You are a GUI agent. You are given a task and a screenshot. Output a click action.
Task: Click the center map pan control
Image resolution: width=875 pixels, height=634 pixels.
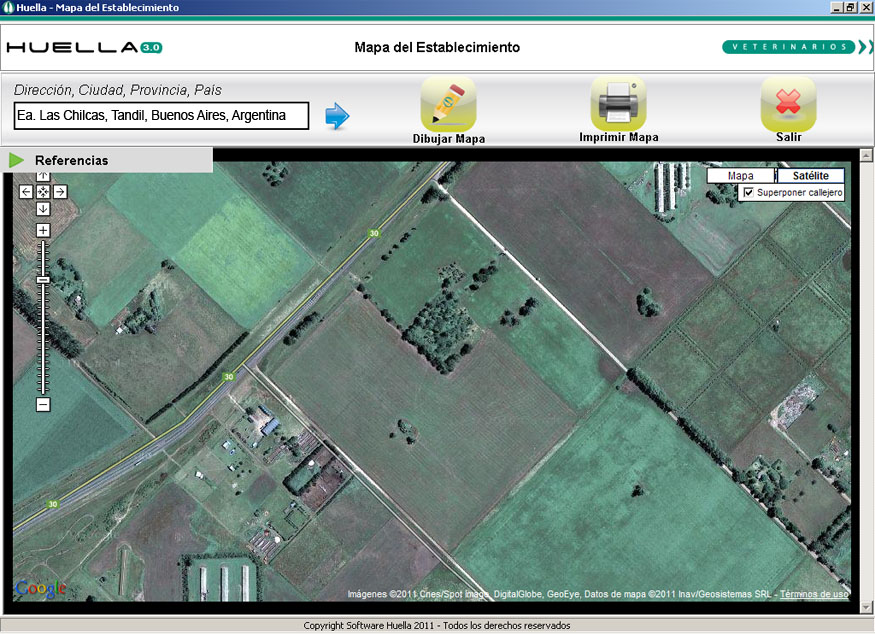tap(43, 192)
